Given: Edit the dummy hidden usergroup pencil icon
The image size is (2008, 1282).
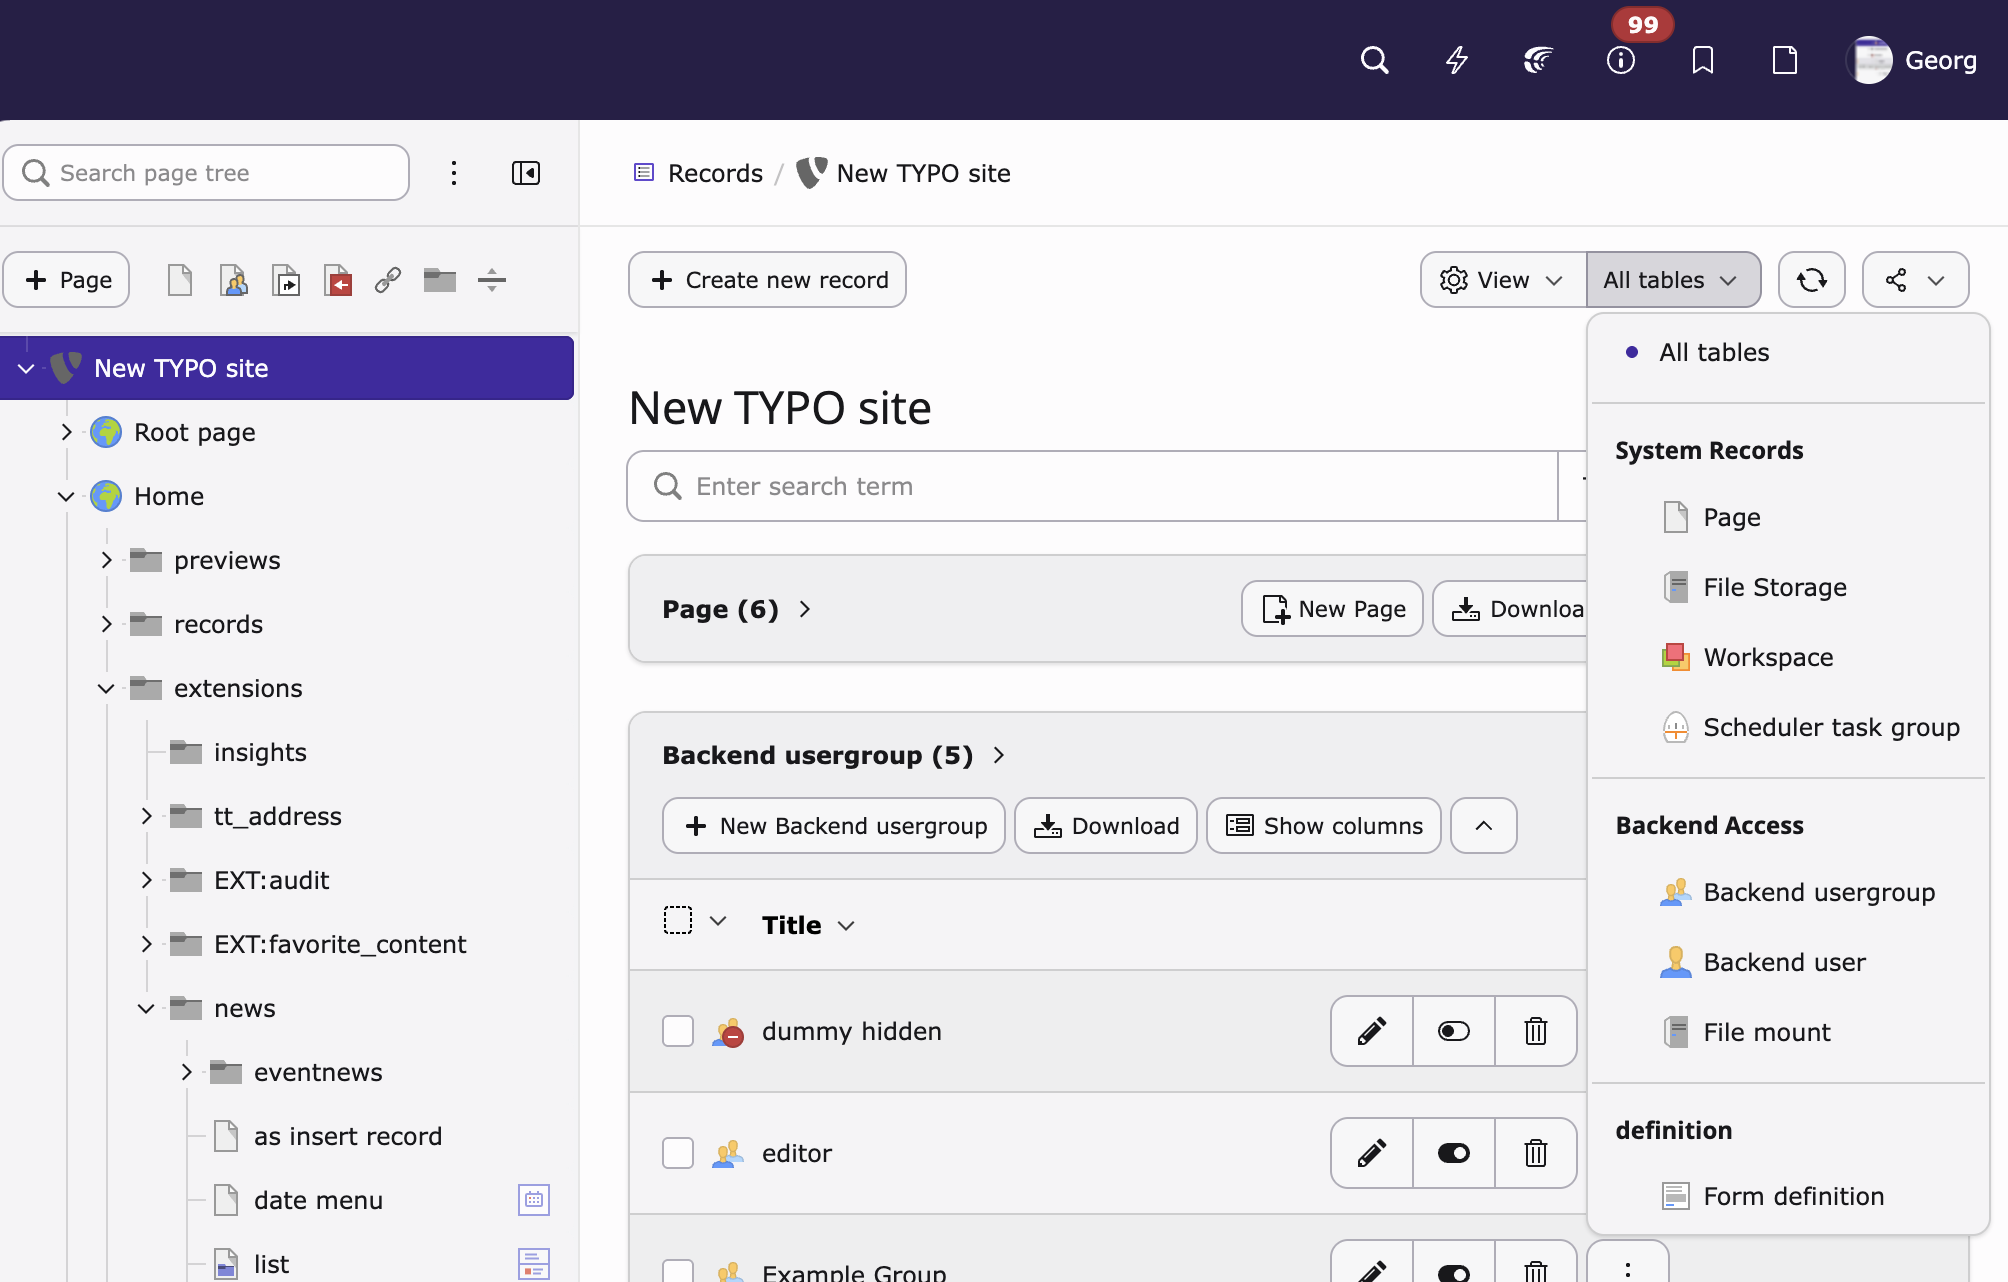Looking at the screenshot, I should point(1372,1031).
